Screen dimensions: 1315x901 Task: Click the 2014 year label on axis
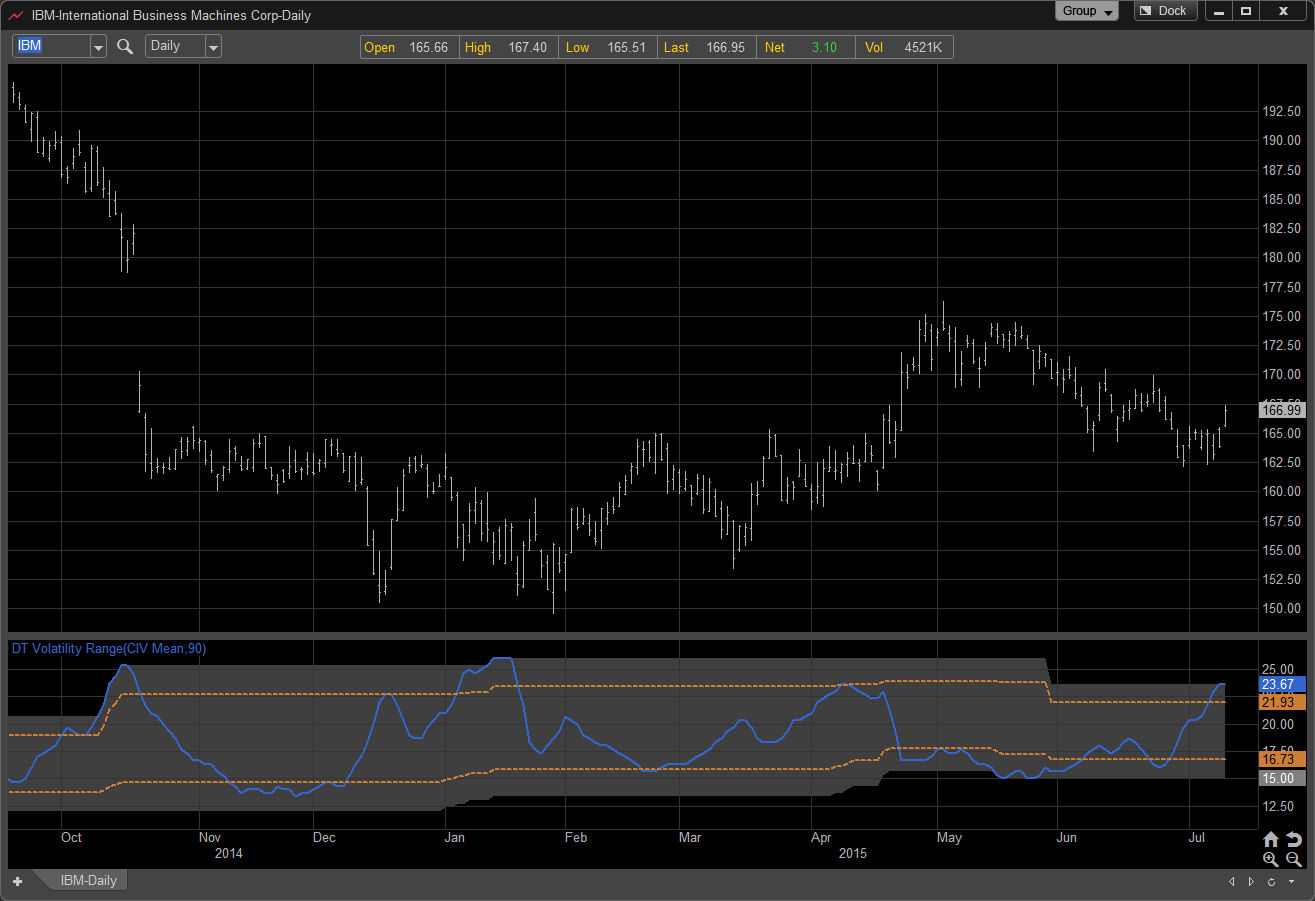coord(229,853)
